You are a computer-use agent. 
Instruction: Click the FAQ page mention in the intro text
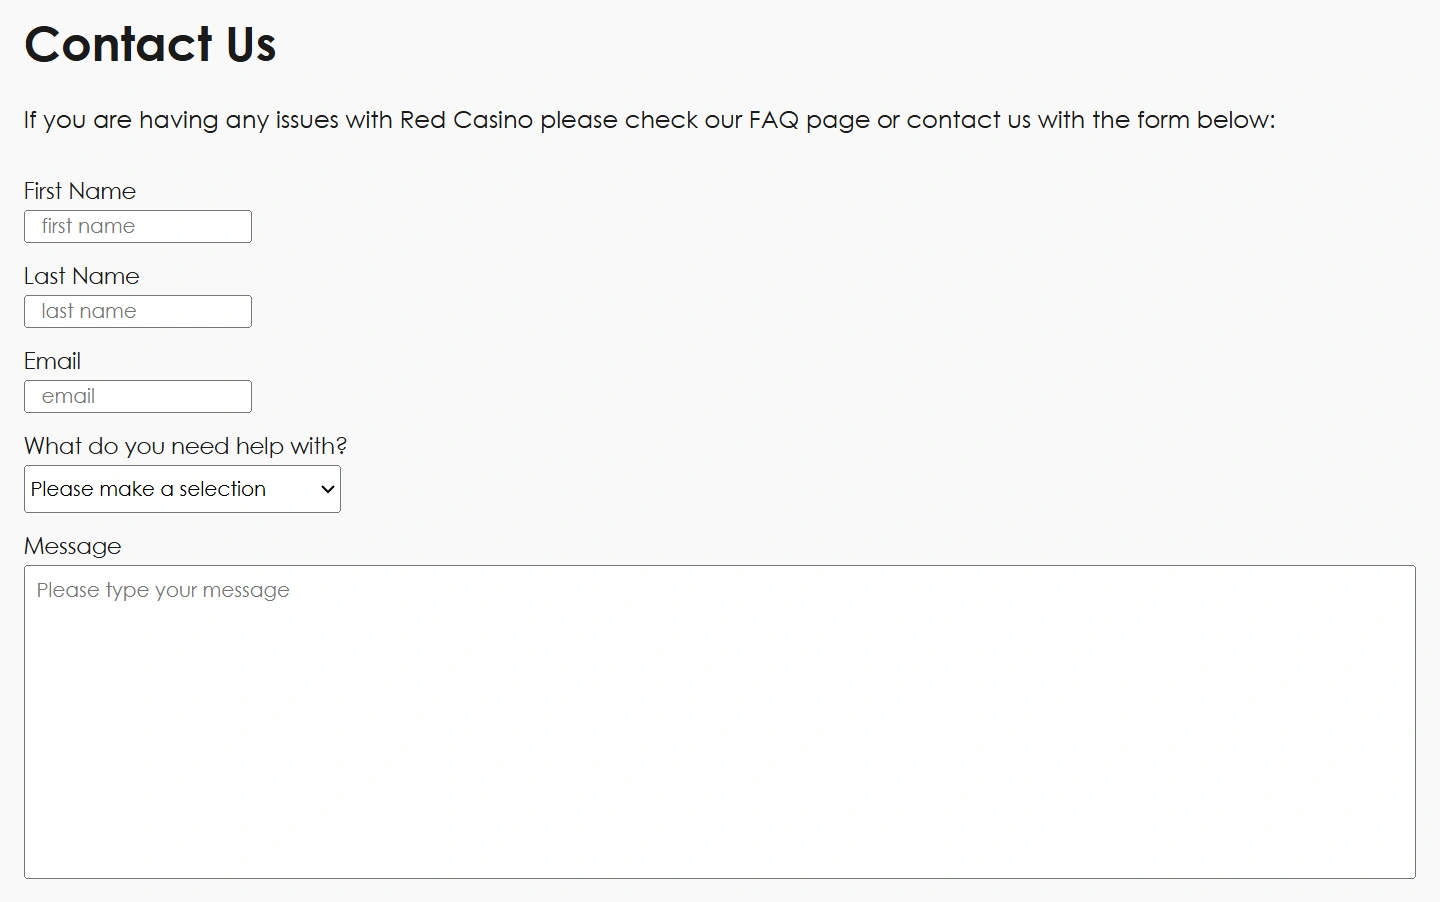tap(778, 120)
